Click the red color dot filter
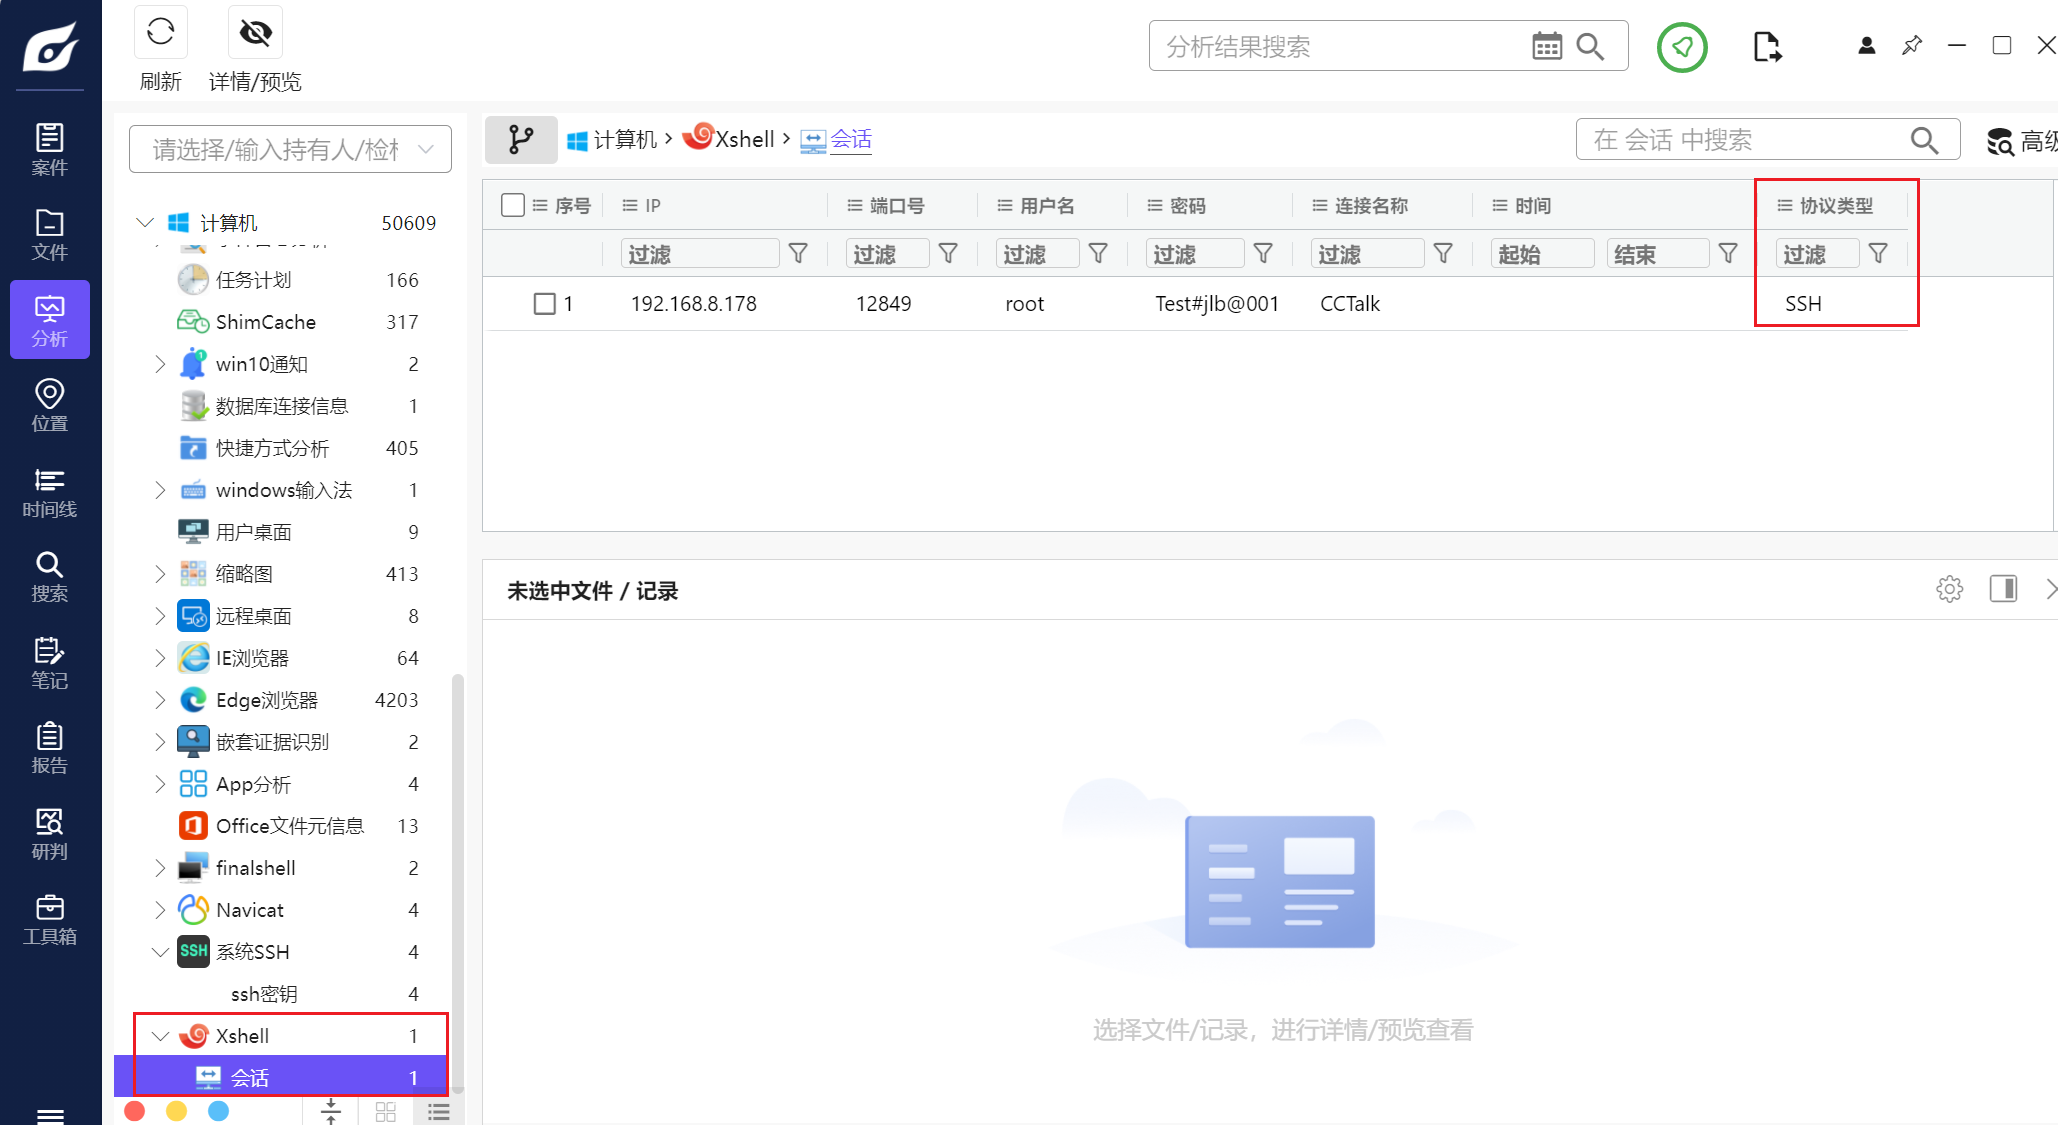 135,1111
